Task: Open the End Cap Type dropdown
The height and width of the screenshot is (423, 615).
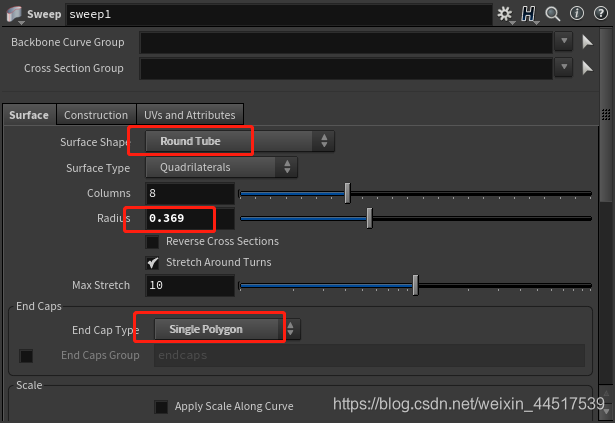Action: click(227, 329)
